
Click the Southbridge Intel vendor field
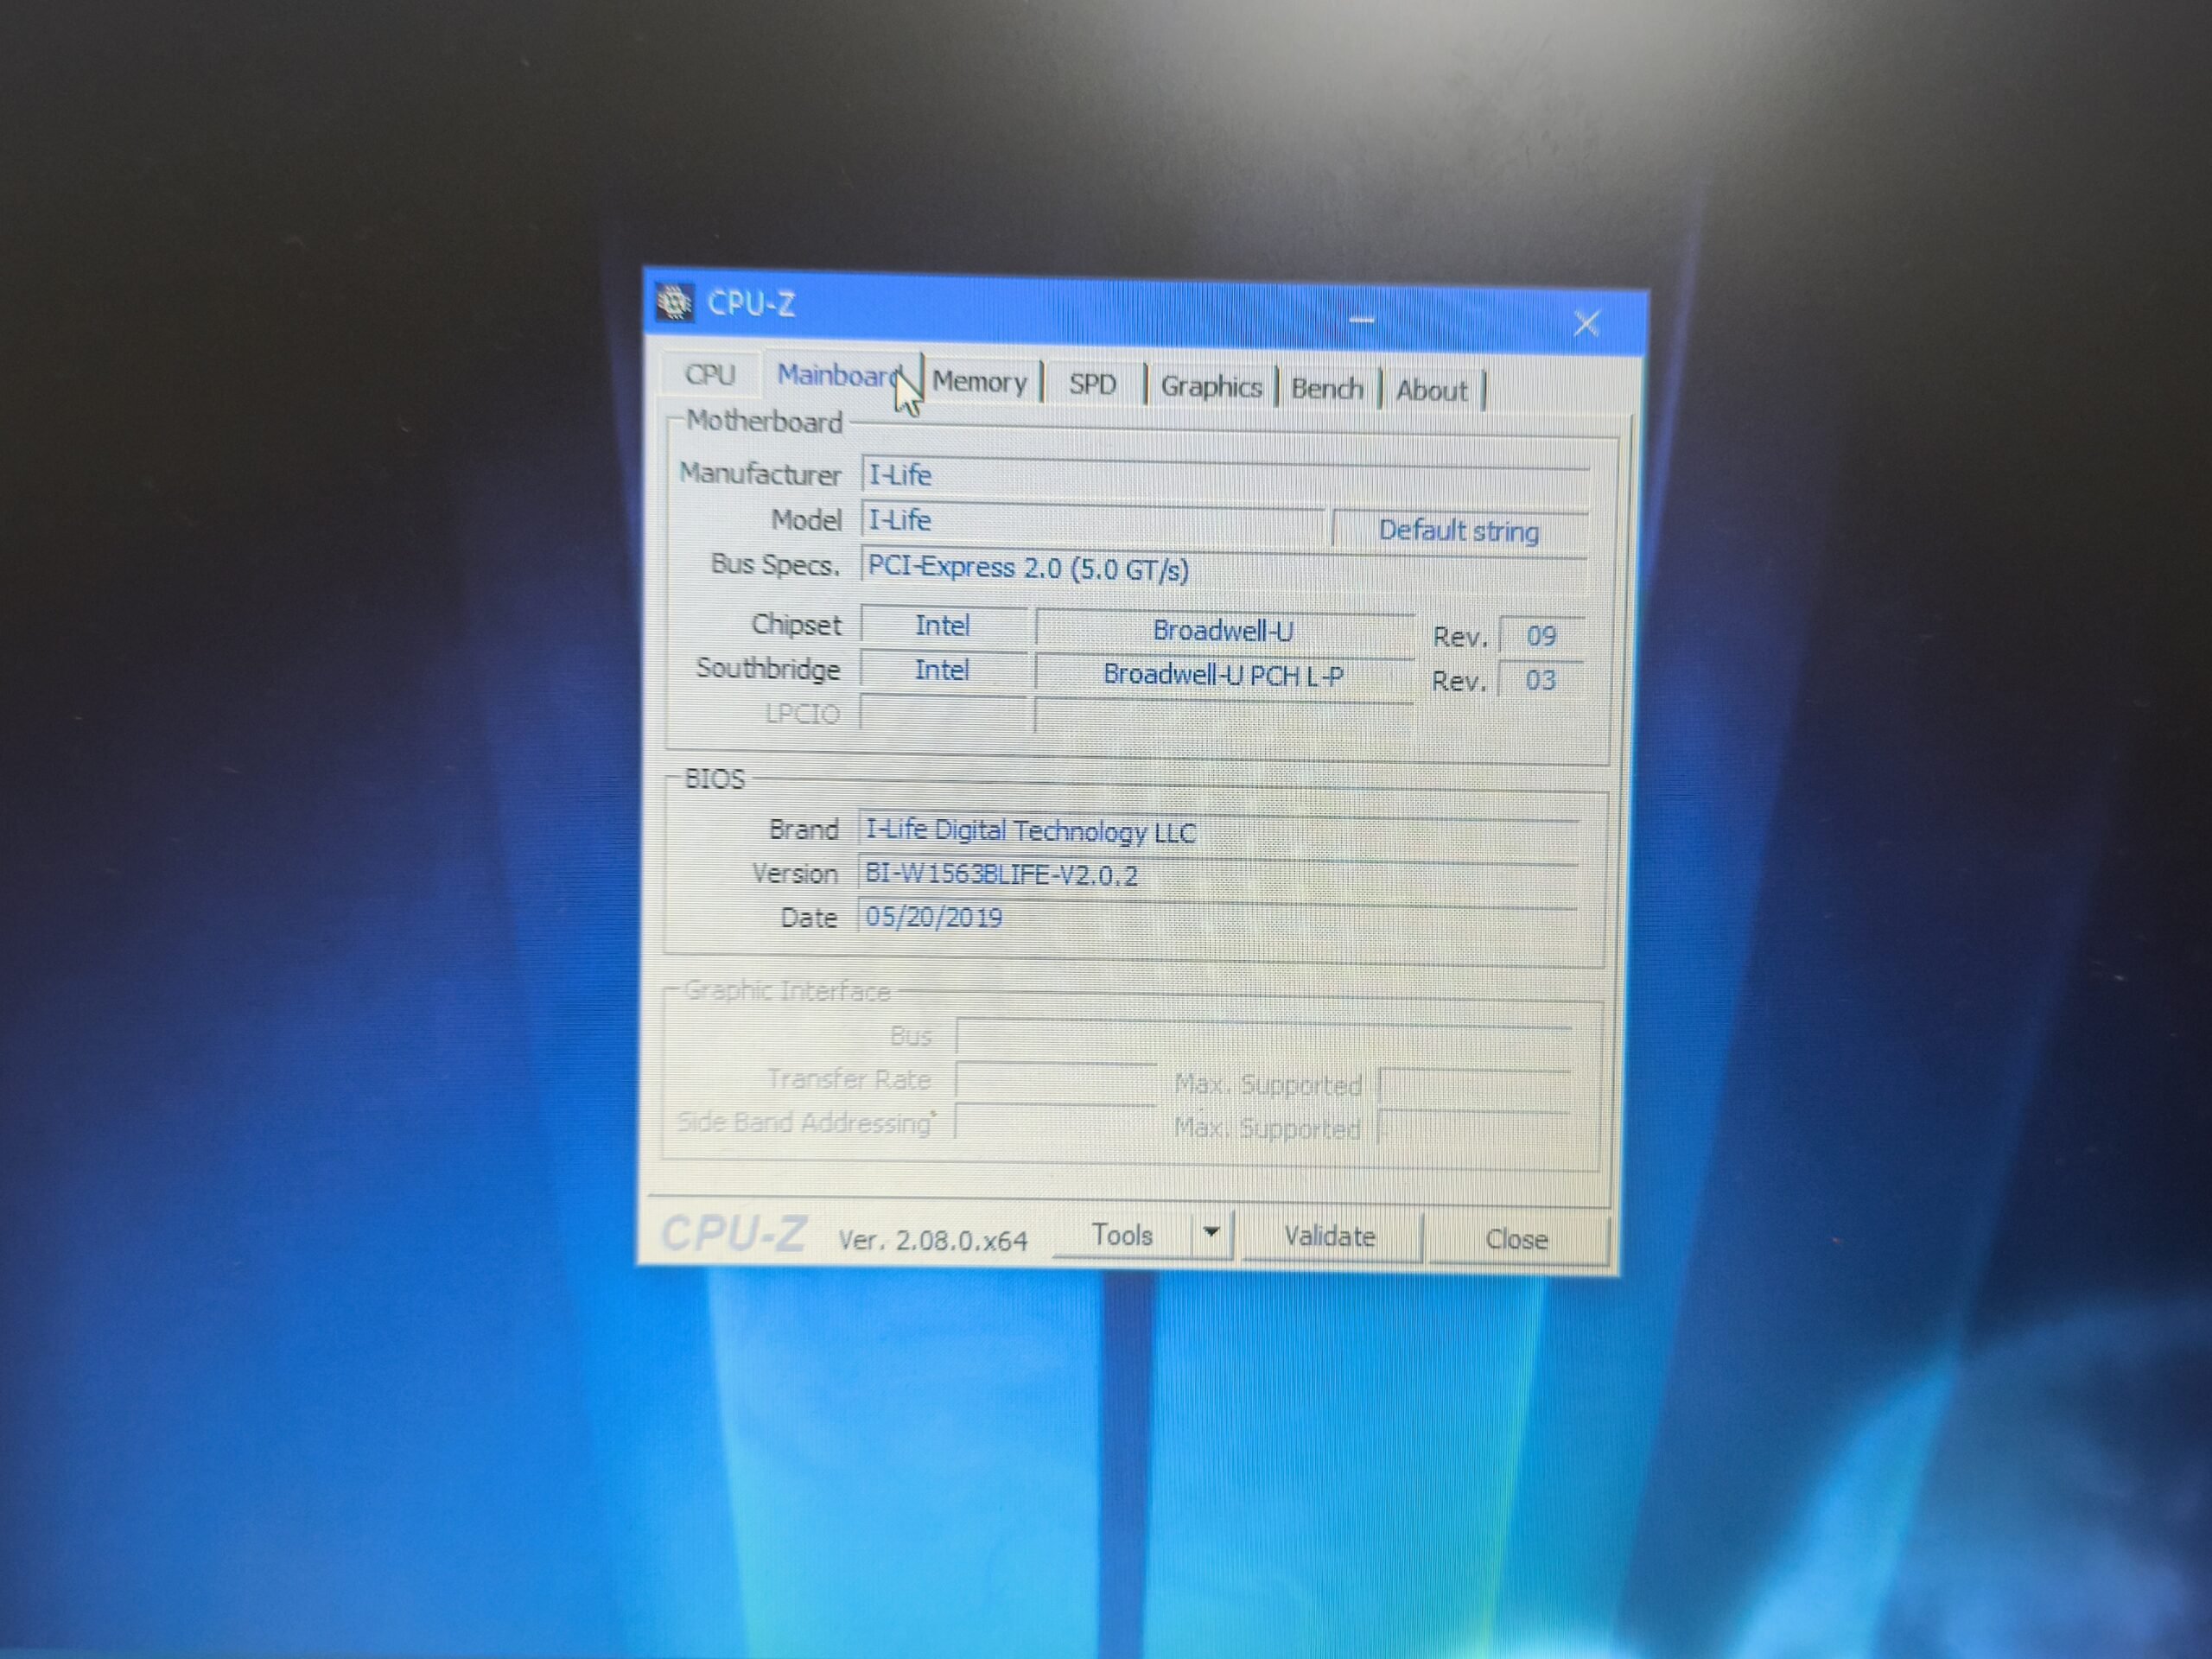pos(943,670)
